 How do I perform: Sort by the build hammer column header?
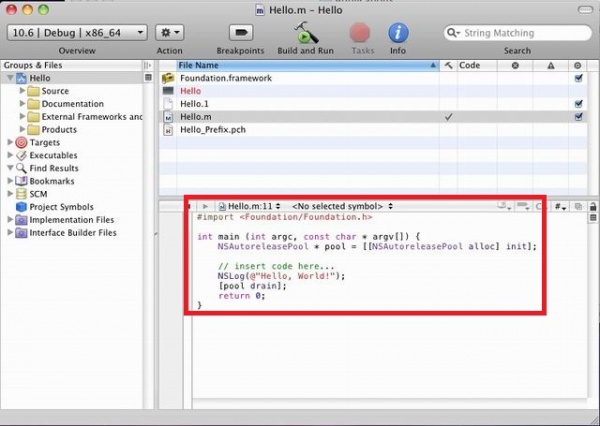448,65
